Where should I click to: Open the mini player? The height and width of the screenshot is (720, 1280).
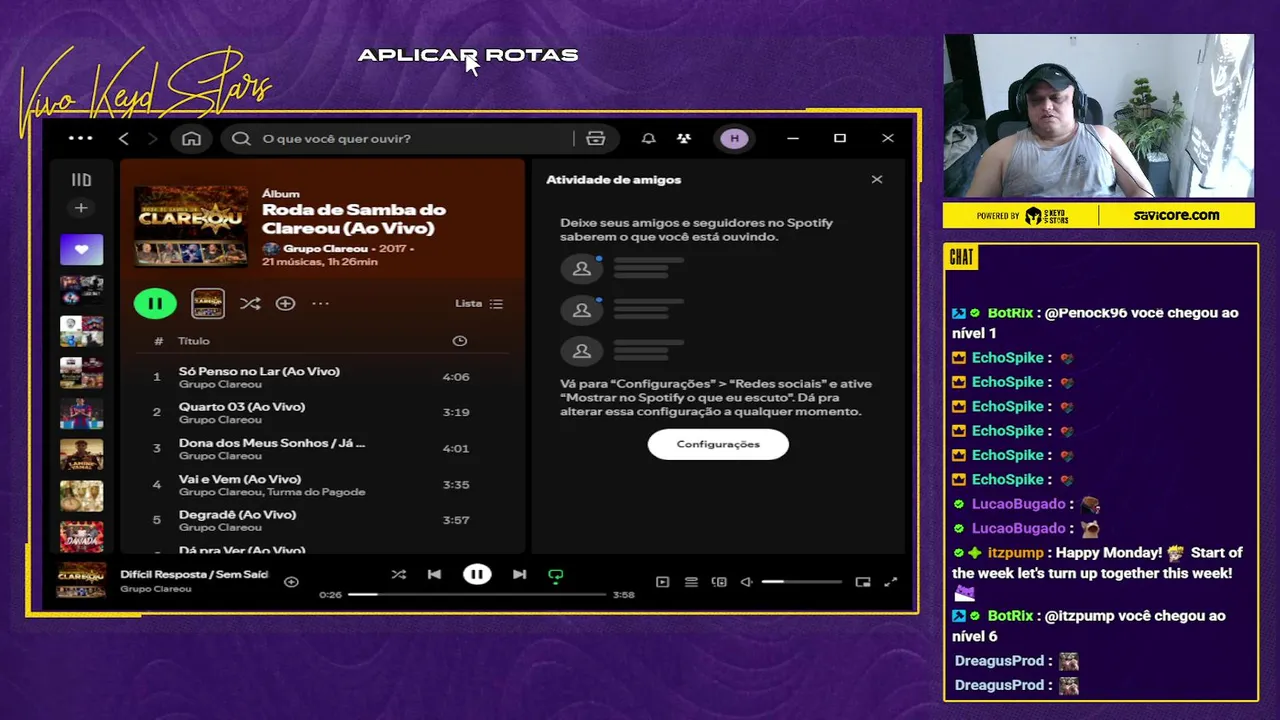(863, 582)
